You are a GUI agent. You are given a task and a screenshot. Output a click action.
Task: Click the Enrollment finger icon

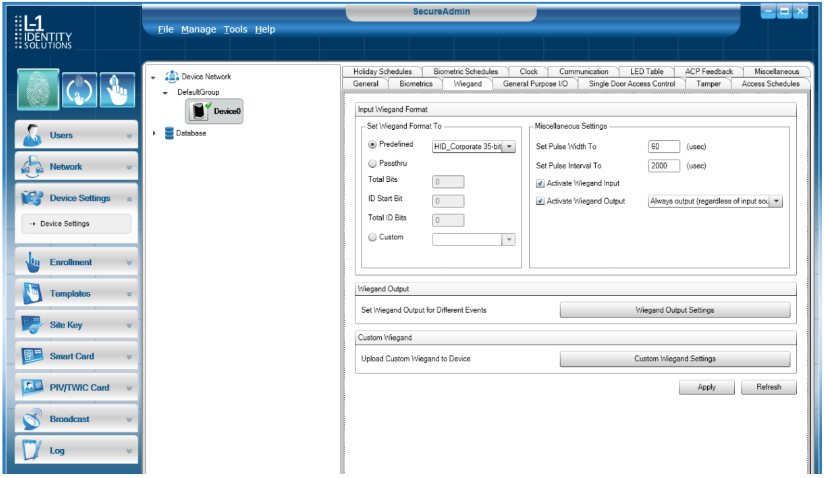tap(33, 262)
